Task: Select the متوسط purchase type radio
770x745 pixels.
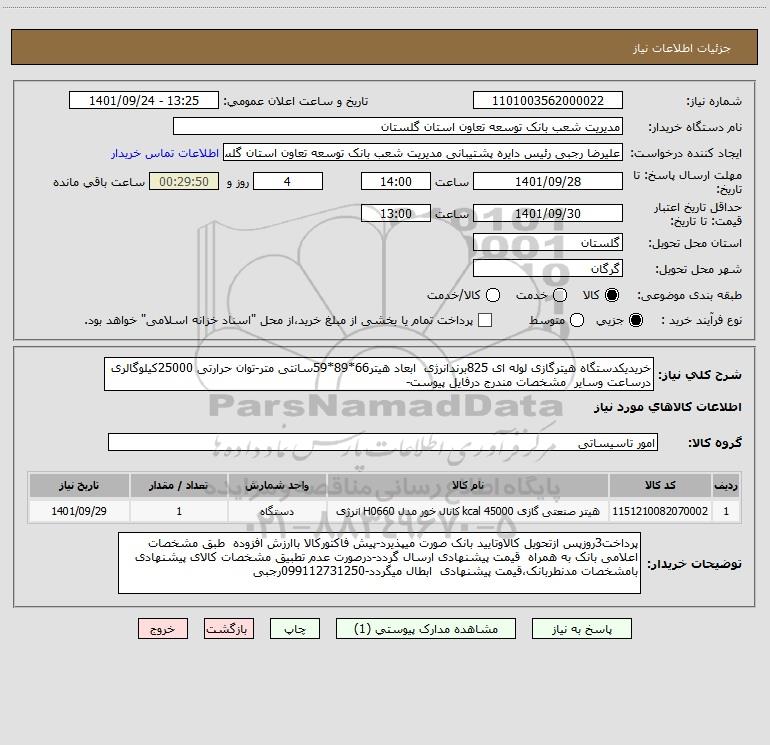Action: [x=577, y=320]
